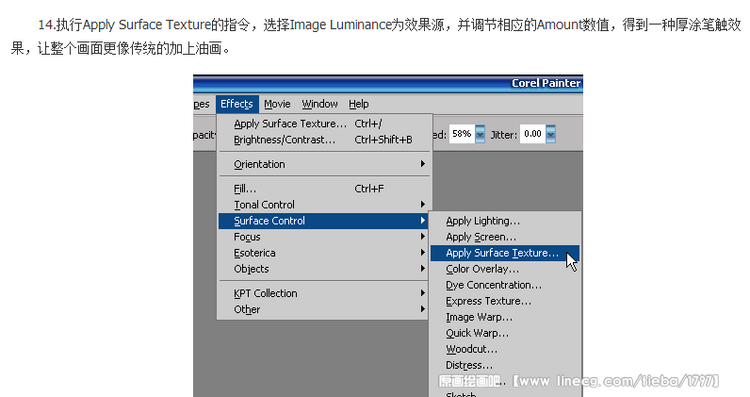The height and width of the screenshot is (397, 750).
Task: Choose Apply Screen... from the submenu
Action: coord(505,237)
